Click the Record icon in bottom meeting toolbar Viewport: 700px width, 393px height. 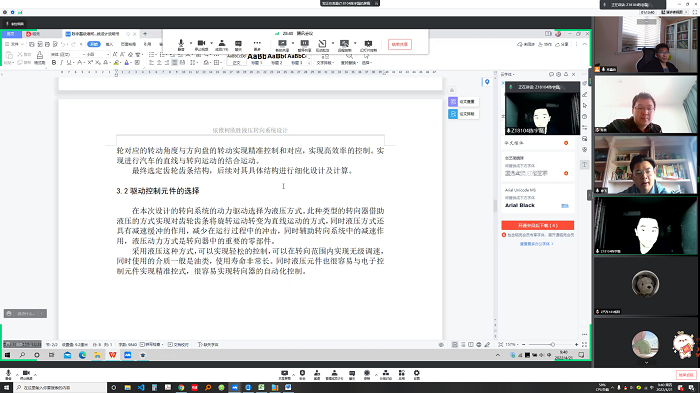click(367, 373)
